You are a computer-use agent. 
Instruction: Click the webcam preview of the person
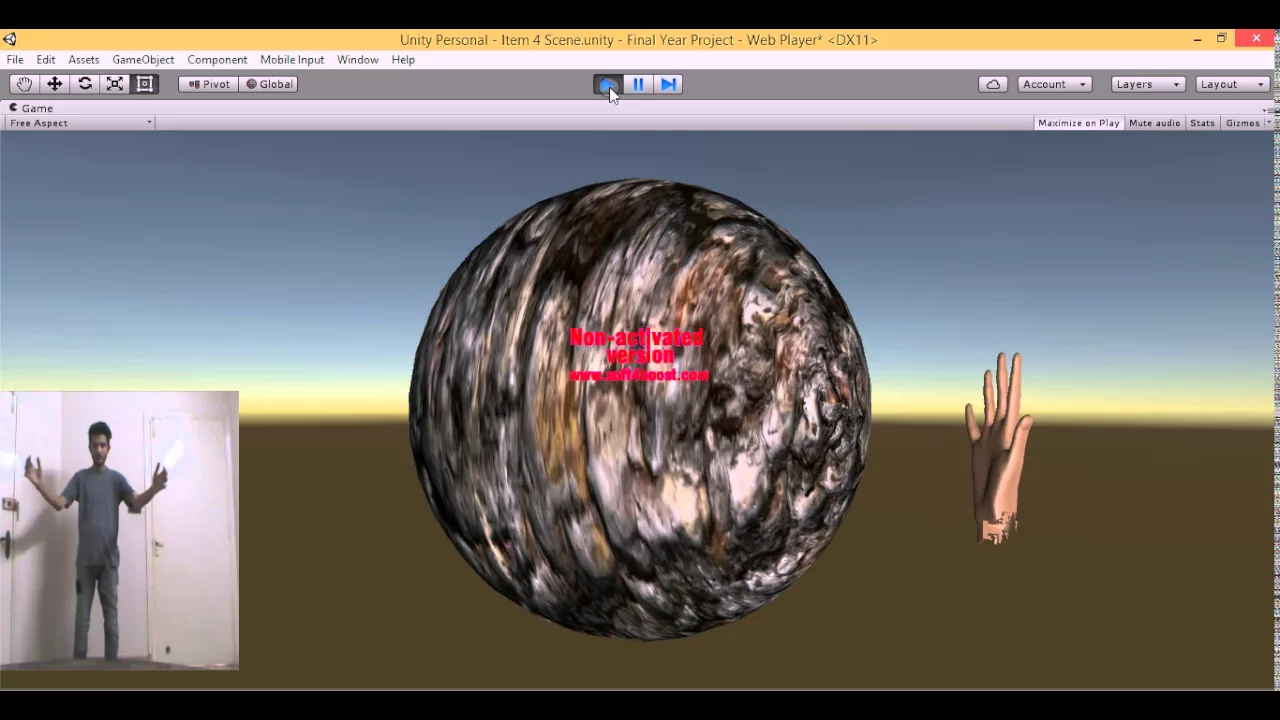(x=119, y=530)
